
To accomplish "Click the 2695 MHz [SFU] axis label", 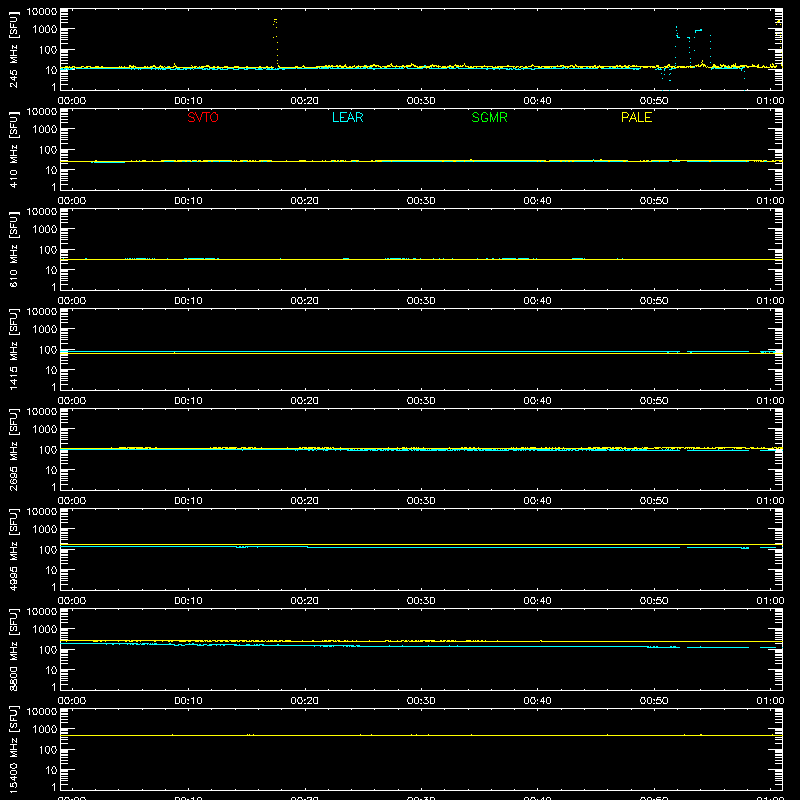I will coord(13,449).
